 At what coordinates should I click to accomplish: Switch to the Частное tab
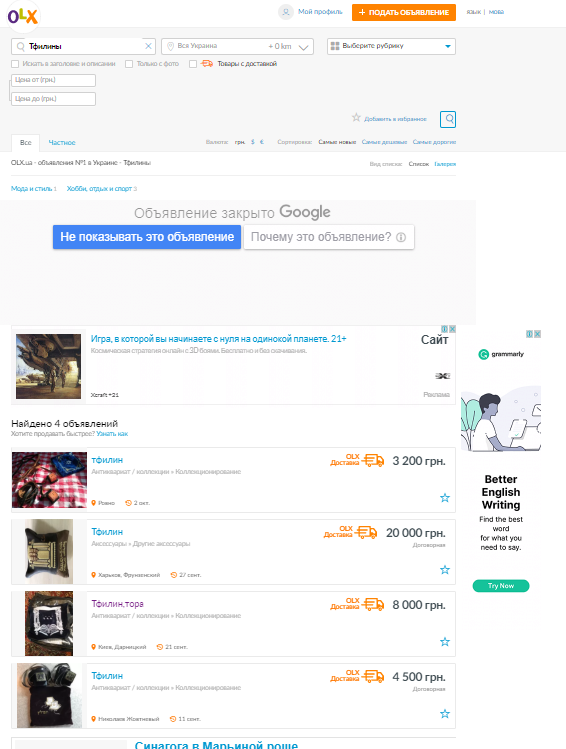(62, 142)
